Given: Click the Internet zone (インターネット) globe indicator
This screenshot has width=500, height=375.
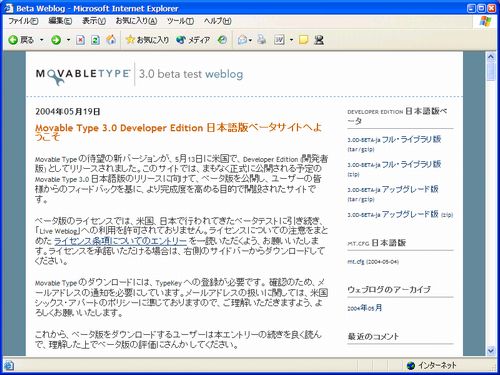Looking at the screenshot, I should (431, 365).
